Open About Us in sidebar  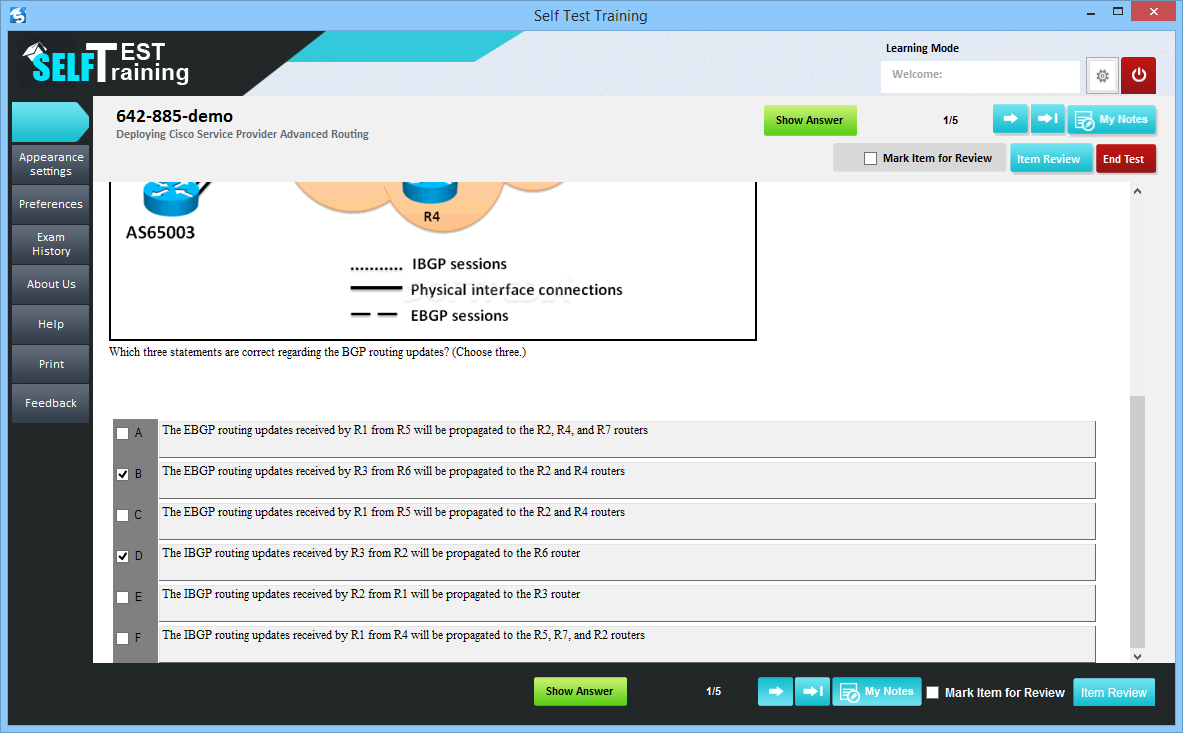click(x=51, y=284)
